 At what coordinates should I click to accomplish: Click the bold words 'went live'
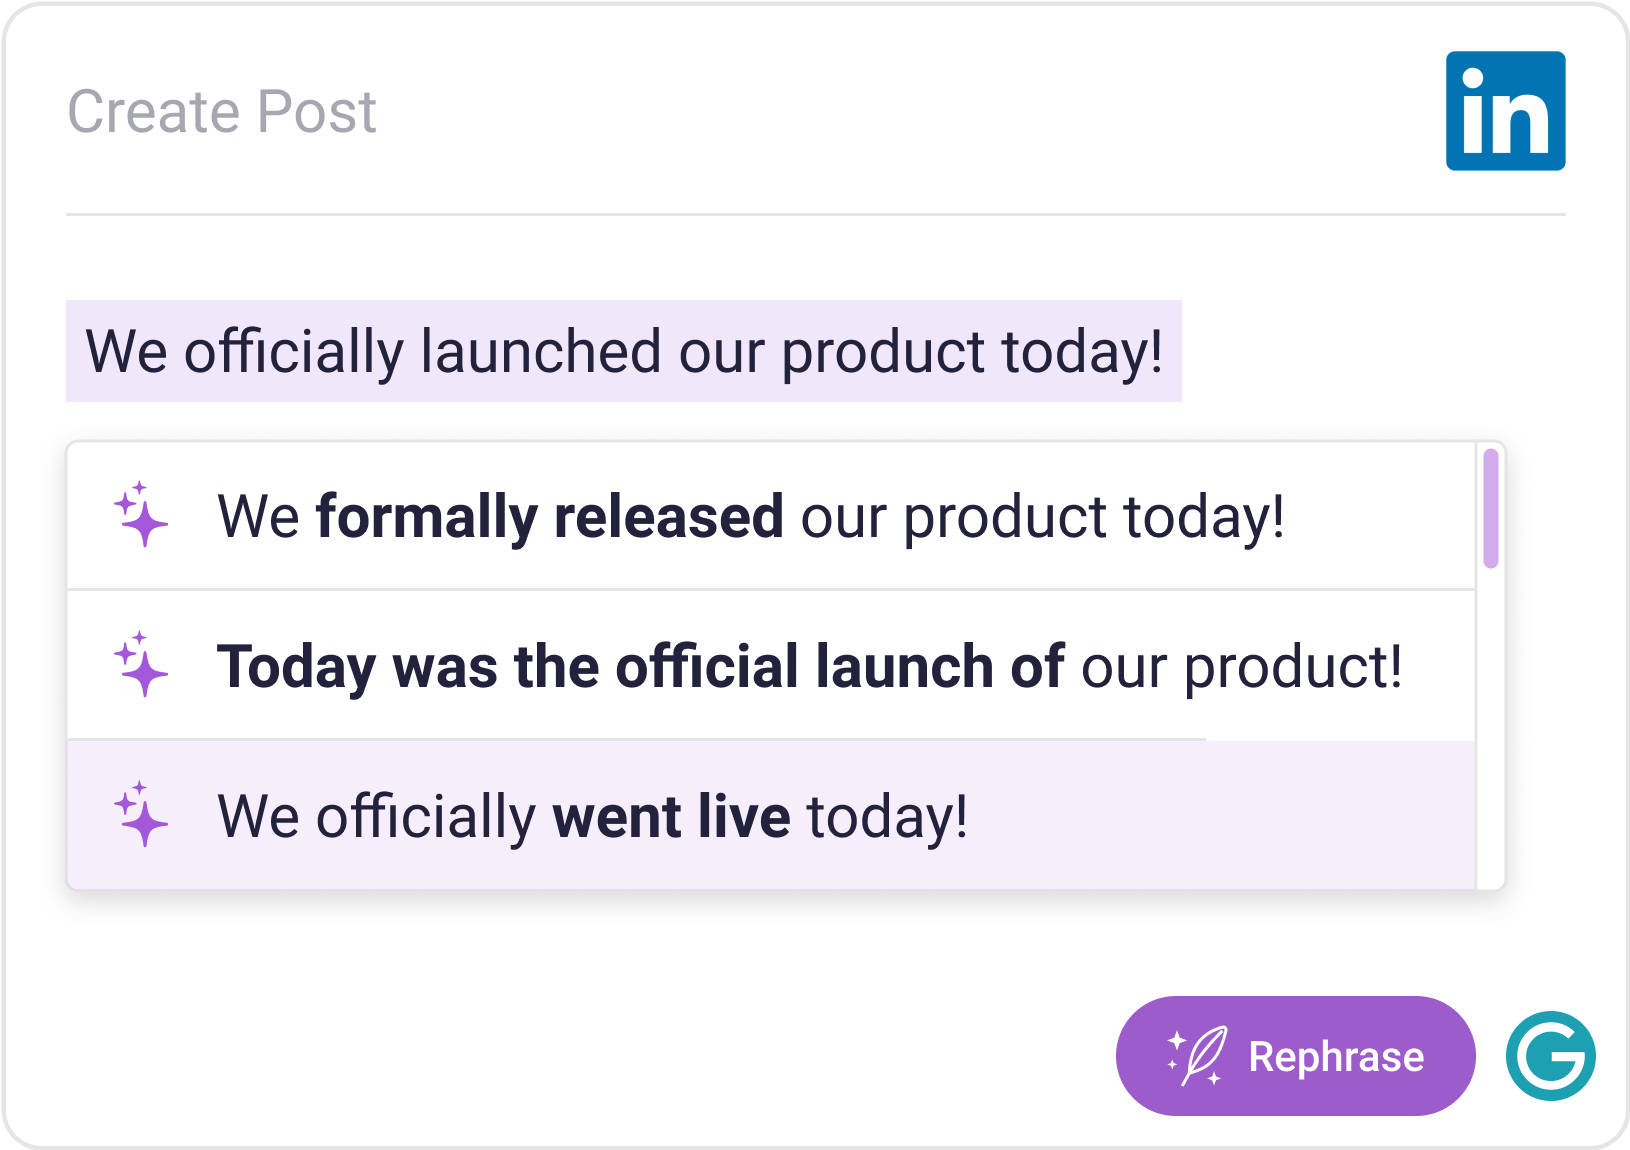point(671,817)
